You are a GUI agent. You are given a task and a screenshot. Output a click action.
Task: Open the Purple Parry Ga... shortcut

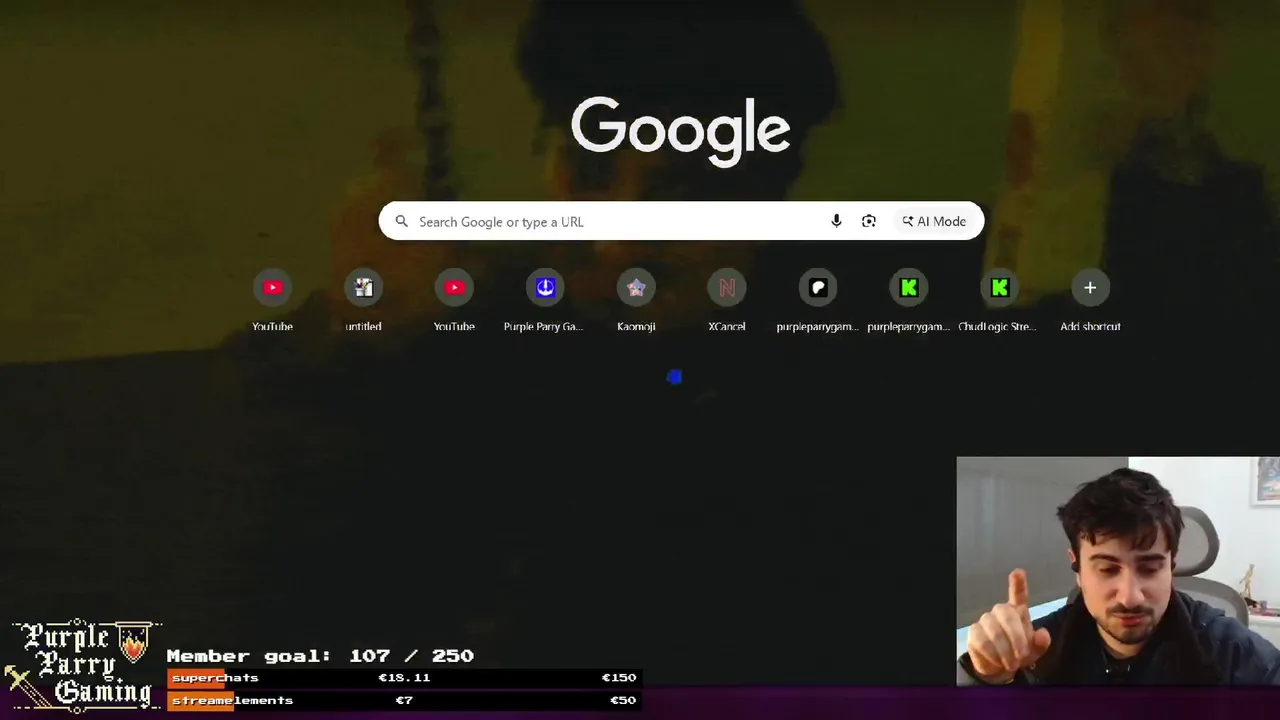tap(545, 300)
